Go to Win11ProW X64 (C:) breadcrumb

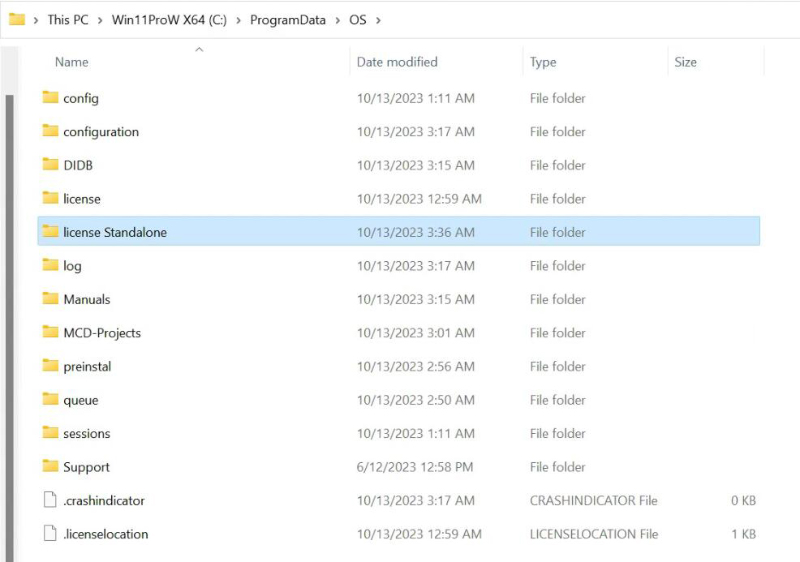169,20
